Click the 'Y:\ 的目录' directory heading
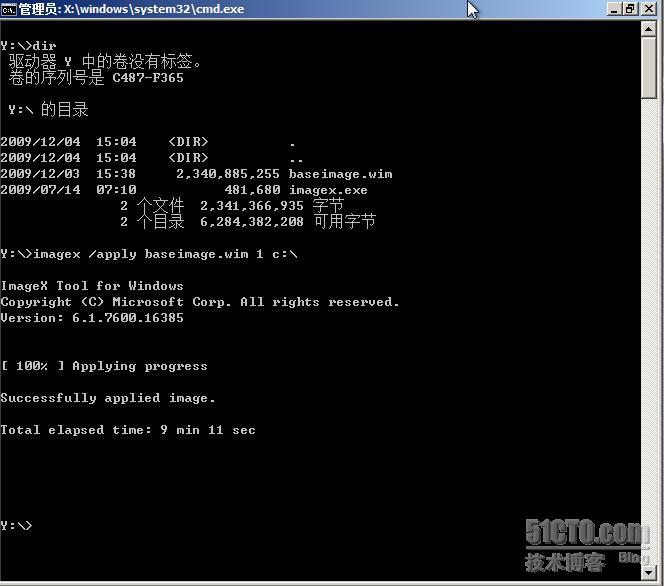The width and height of the screenshot is (664, 586). (48, 110)
